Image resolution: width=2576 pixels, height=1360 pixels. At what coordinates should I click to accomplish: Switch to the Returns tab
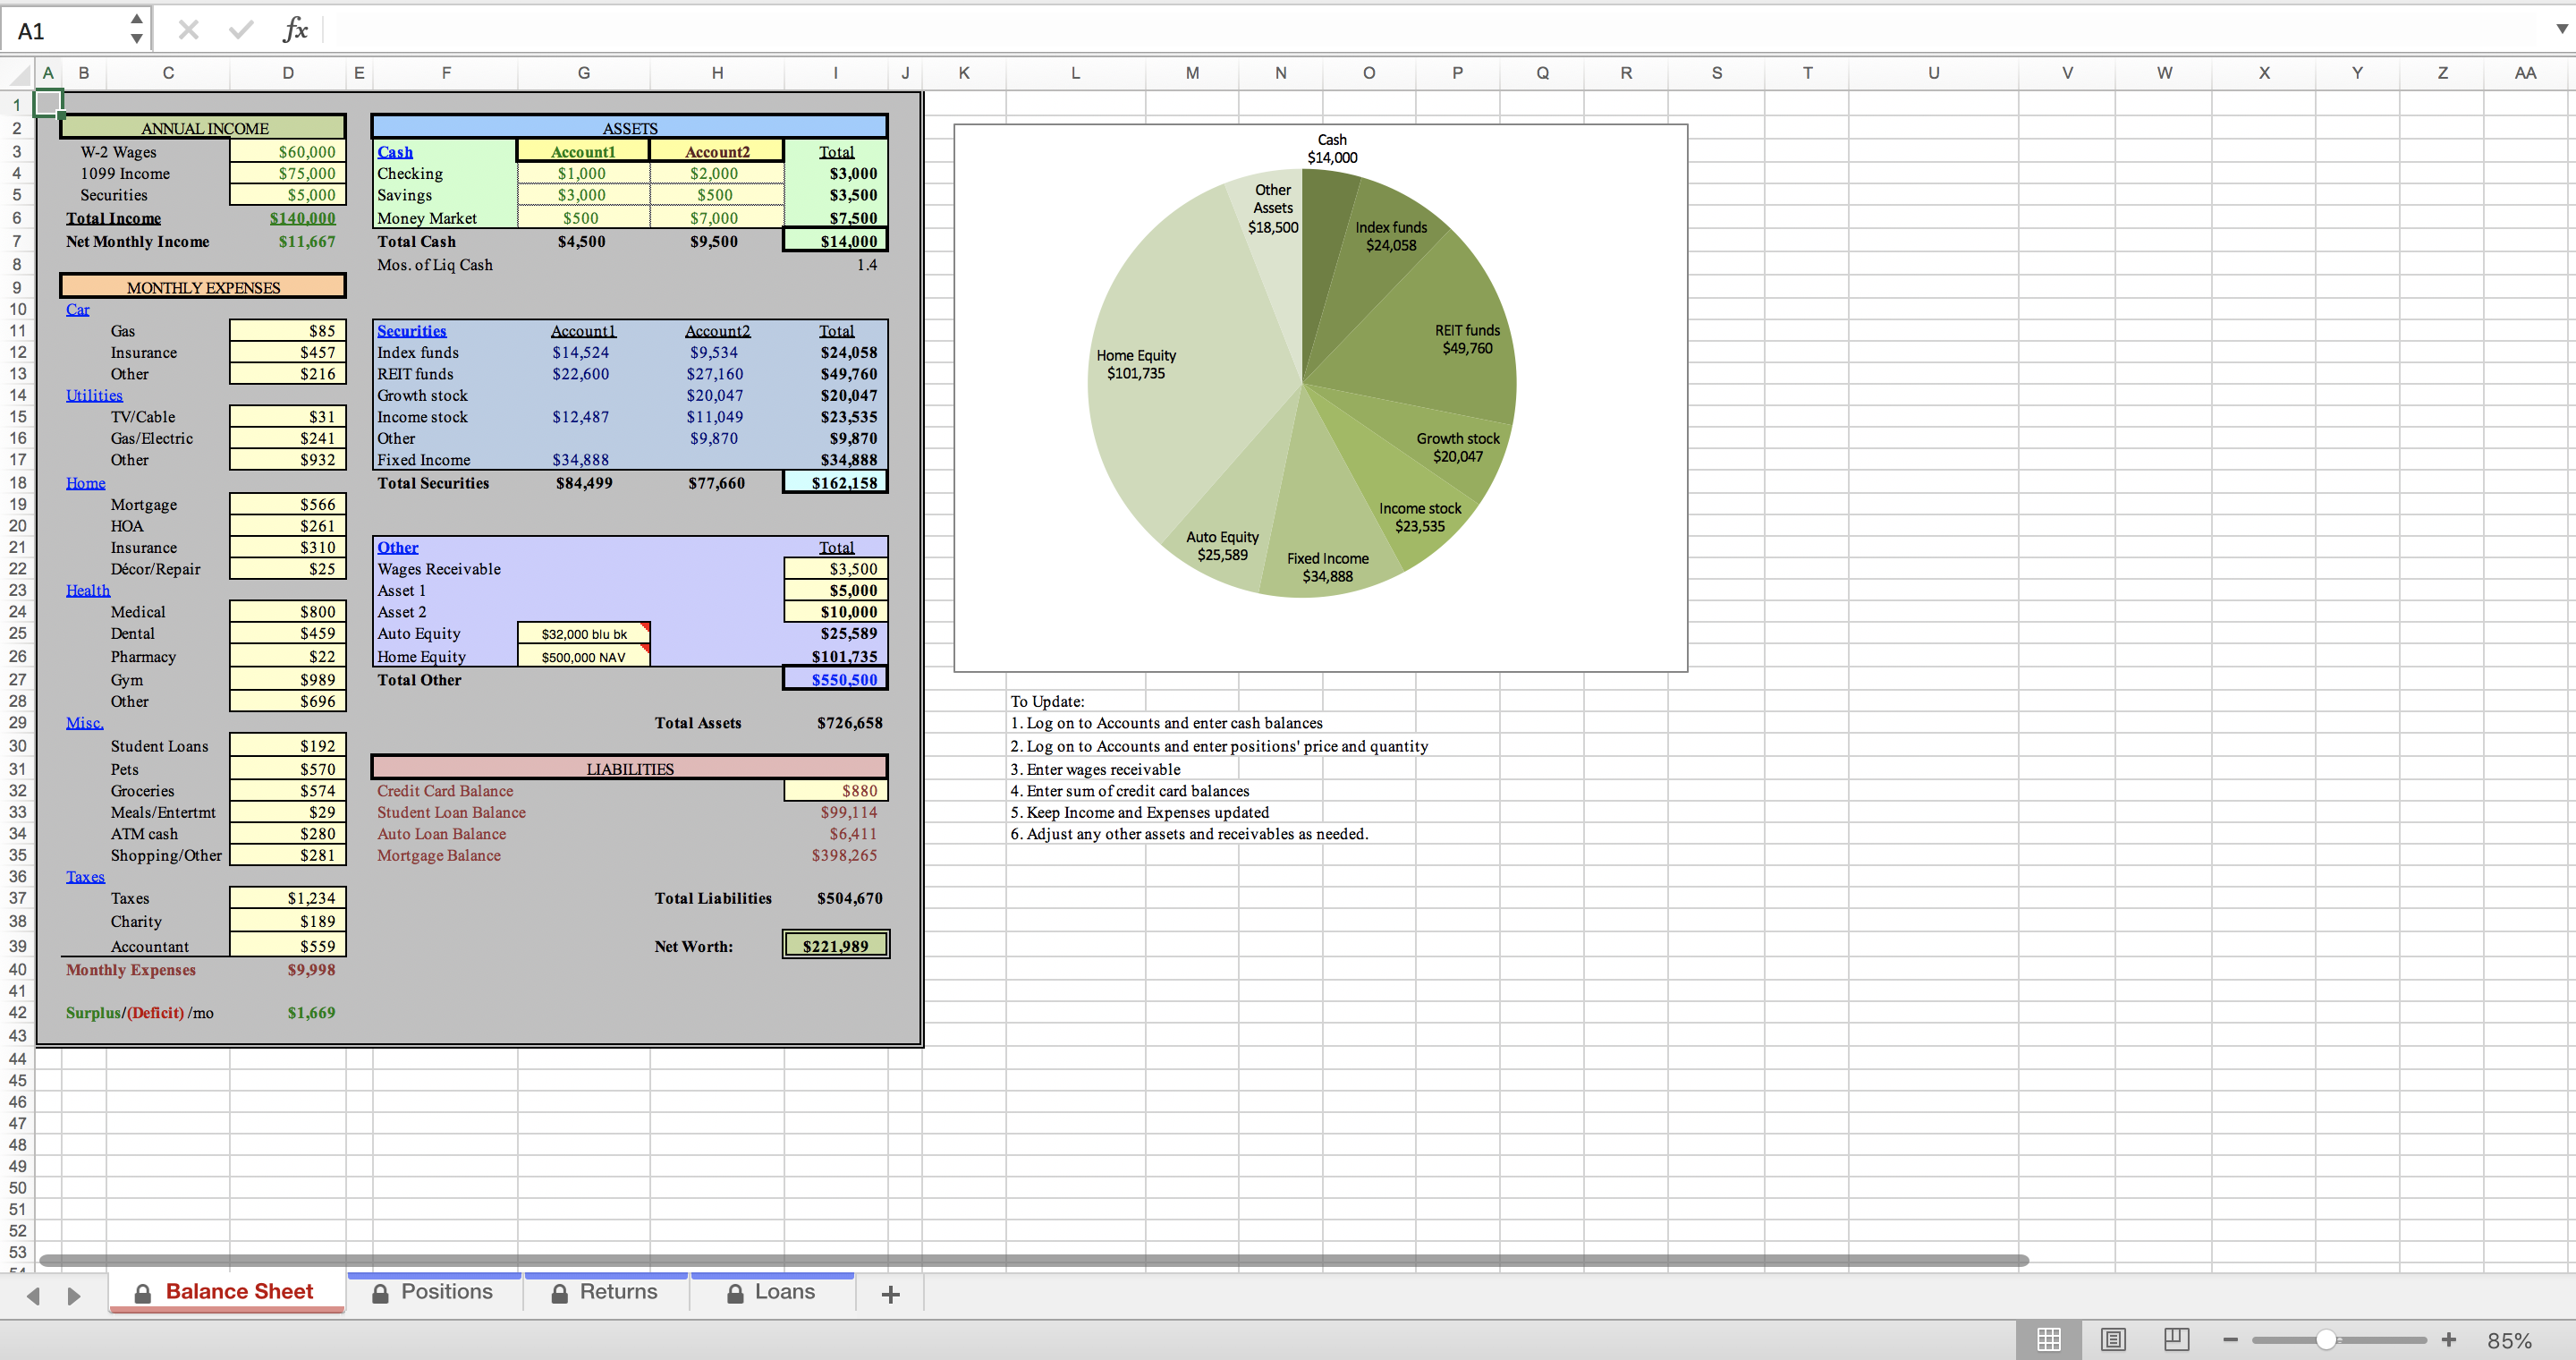pos(606,1291)
